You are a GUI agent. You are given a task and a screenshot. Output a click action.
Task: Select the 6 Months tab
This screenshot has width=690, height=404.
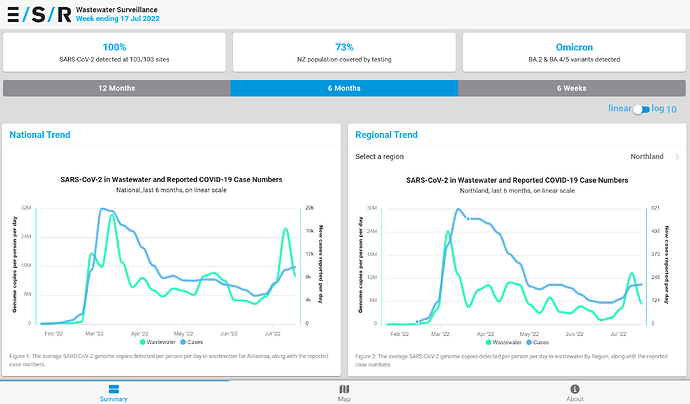[344, 88]
